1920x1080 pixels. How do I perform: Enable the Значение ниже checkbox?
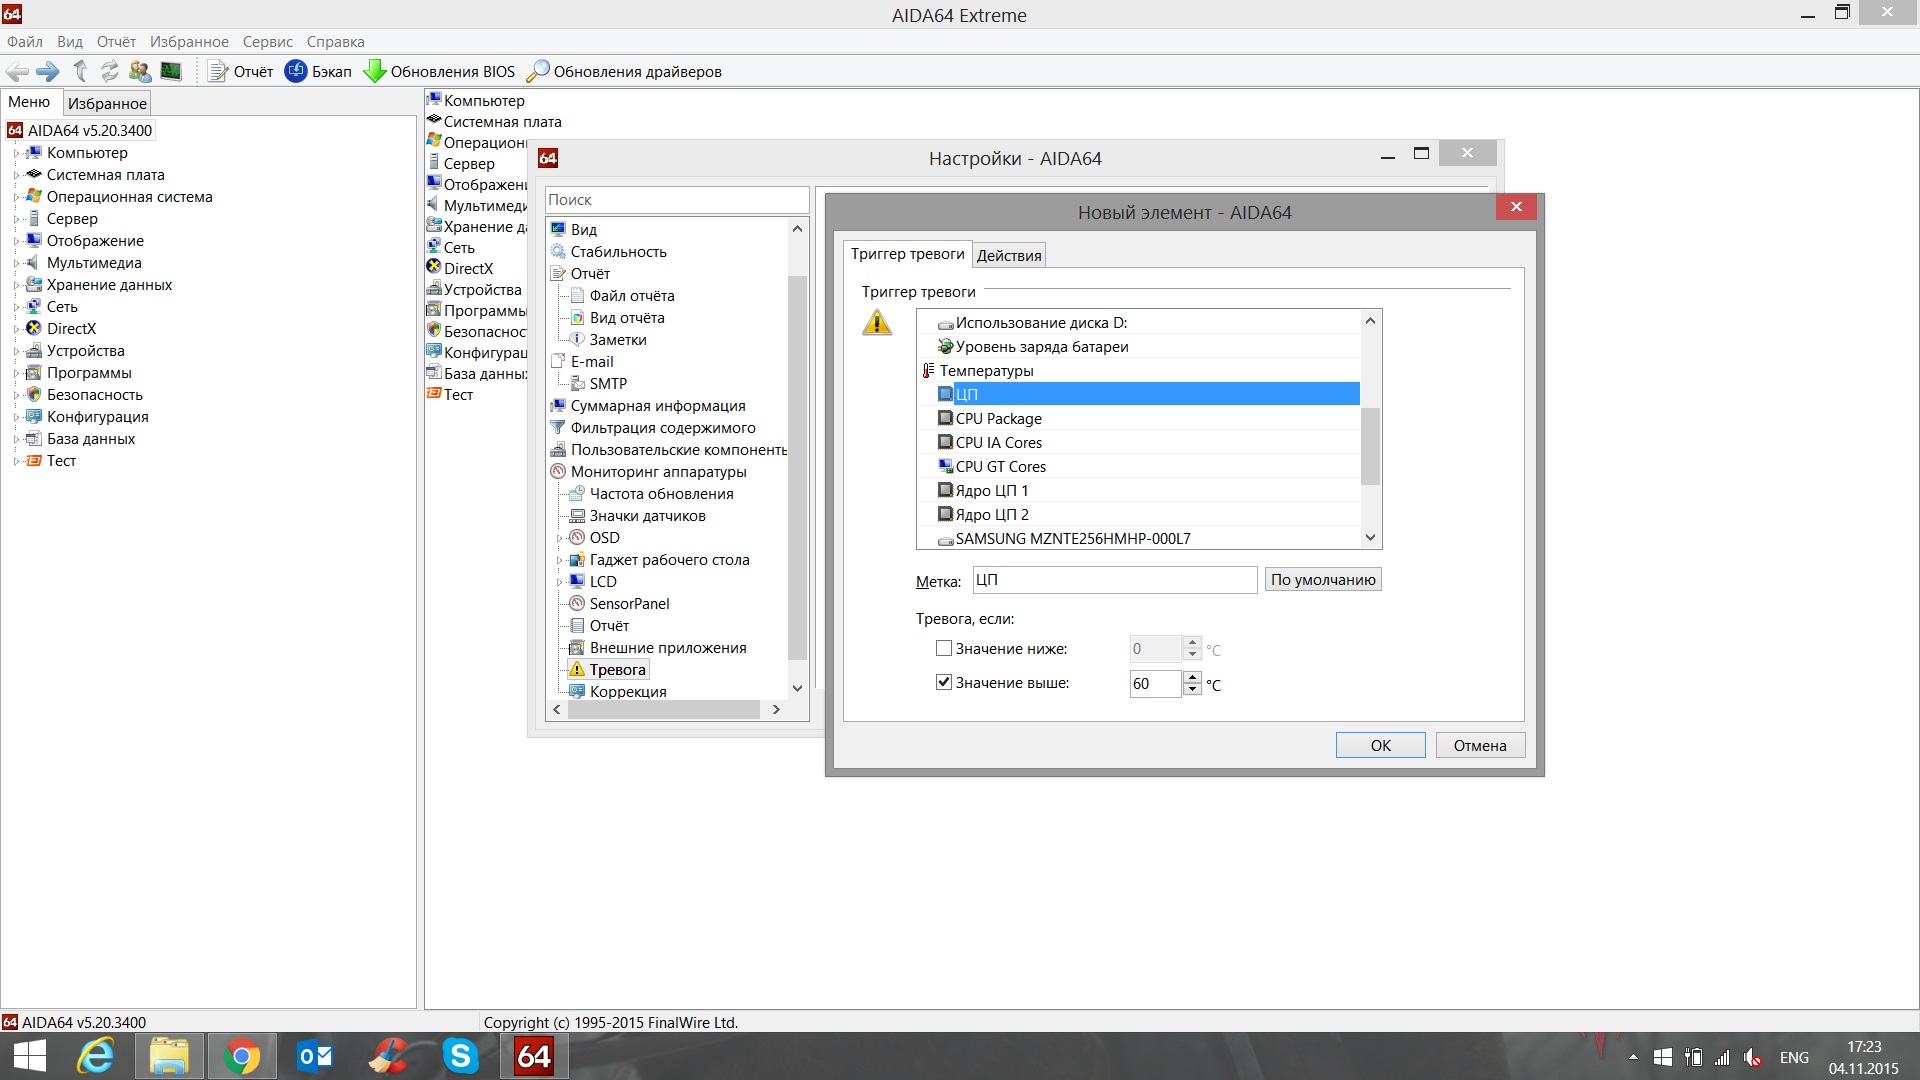click(943, 648)
